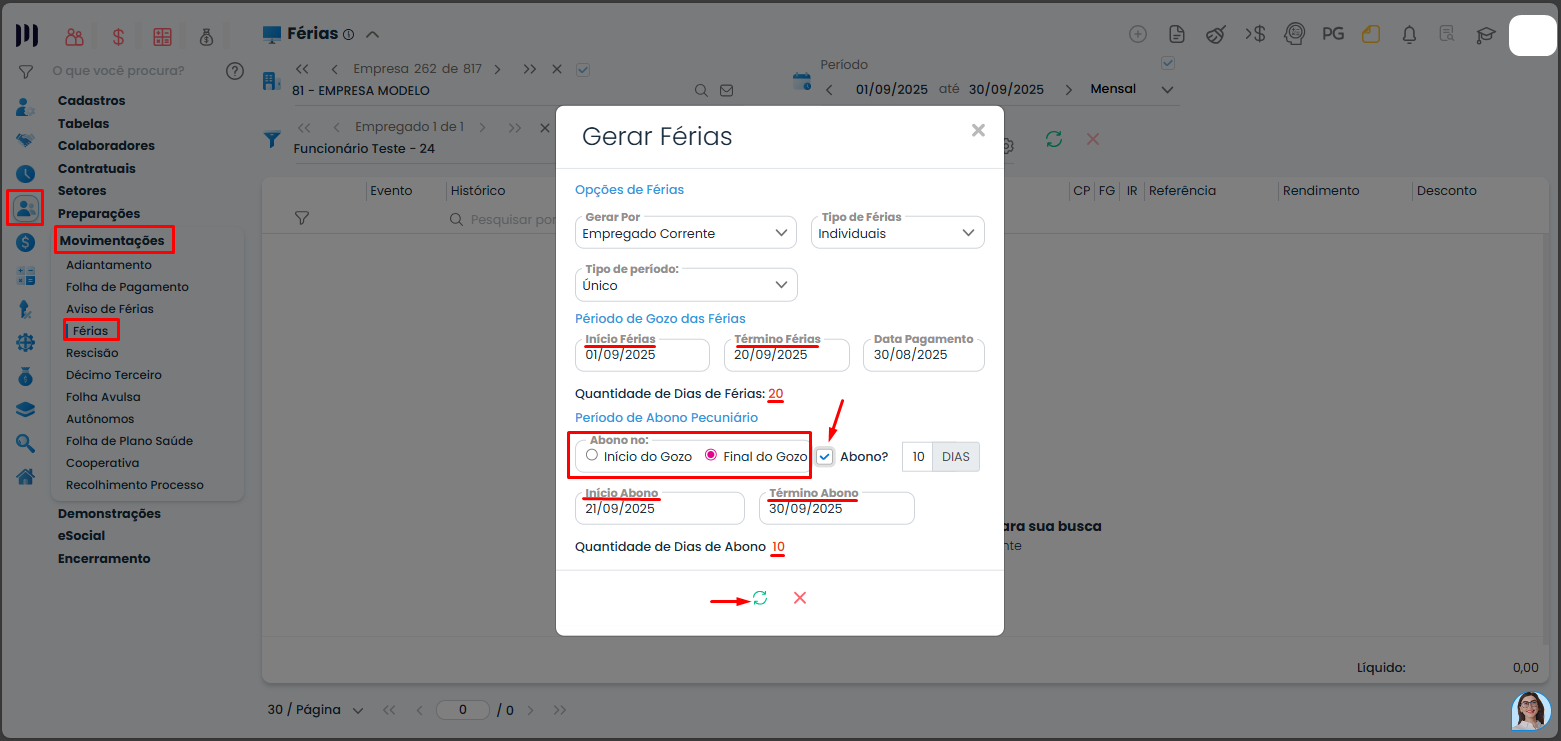
Task: Click the graduation cap icon
Action: 1486,34
